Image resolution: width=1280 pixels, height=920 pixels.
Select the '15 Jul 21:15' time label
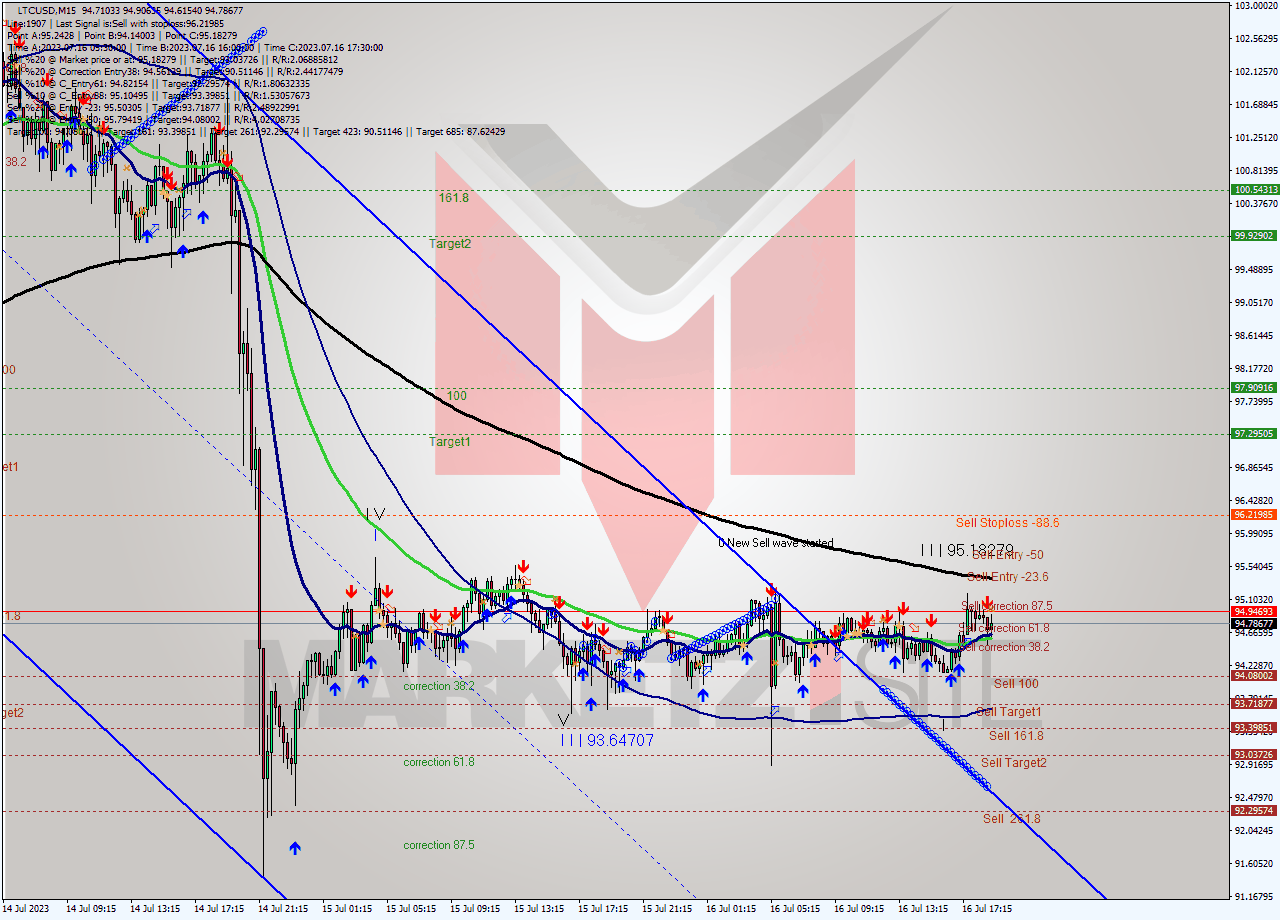[667, 909]
